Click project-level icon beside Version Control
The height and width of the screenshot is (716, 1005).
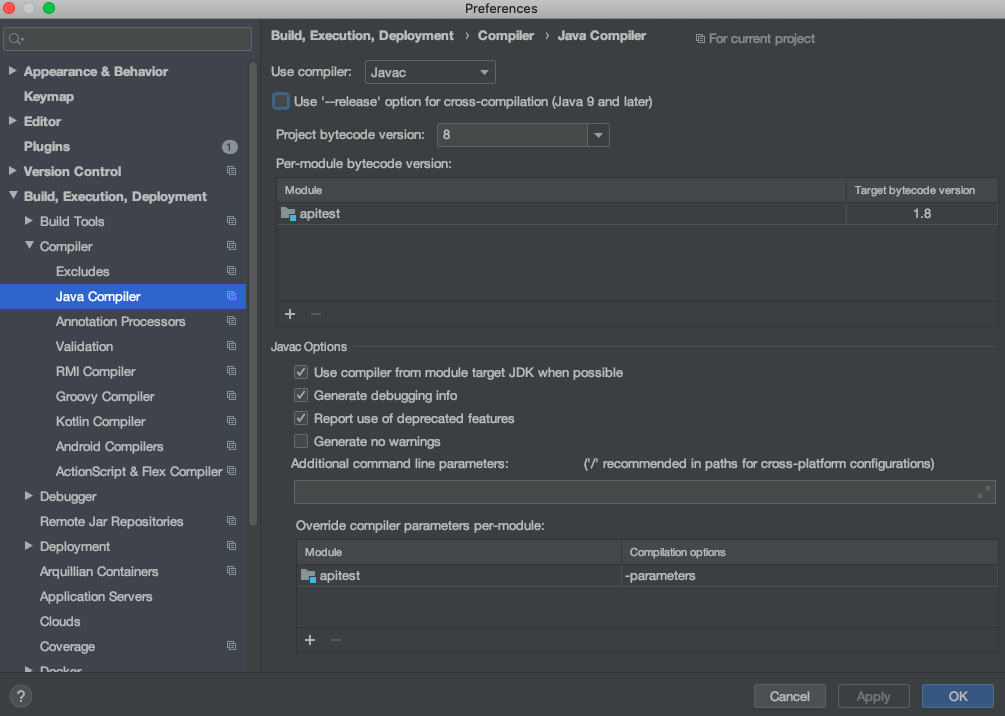click(x=231, y=171)
